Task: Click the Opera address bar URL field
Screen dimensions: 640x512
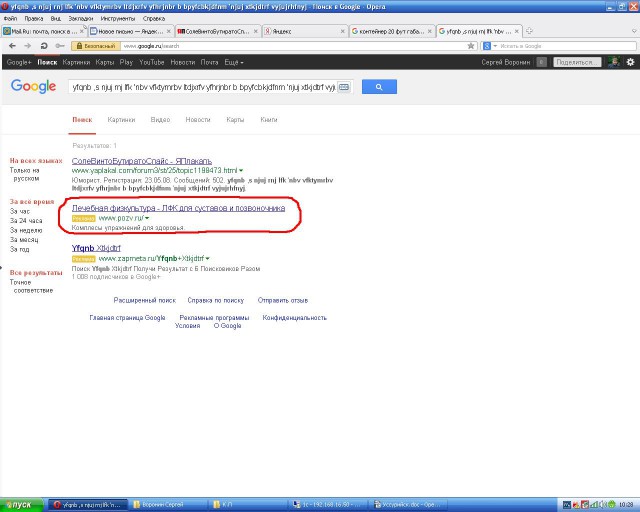Action: (294, 46)
